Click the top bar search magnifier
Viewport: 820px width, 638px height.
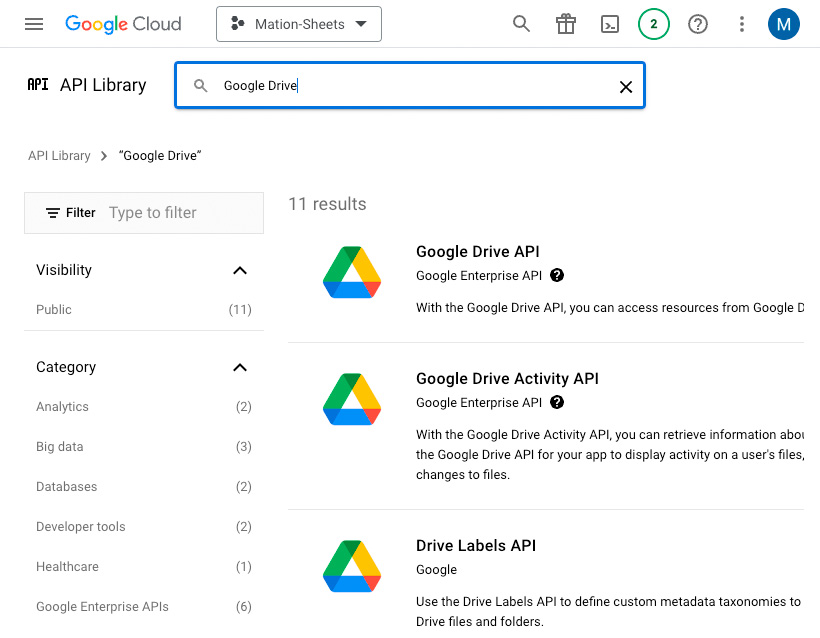coord(521,24)
